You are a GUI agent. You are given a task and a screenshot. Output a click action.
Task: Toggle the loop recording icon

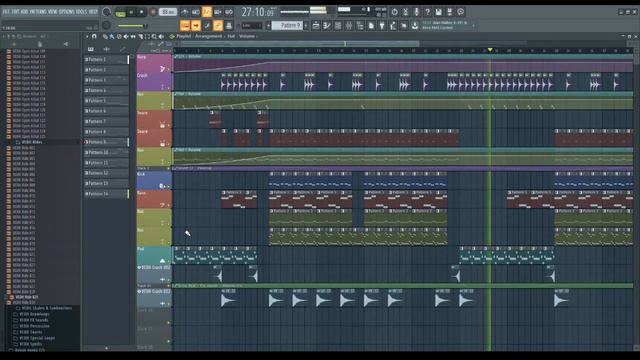(x=229, y=12)
